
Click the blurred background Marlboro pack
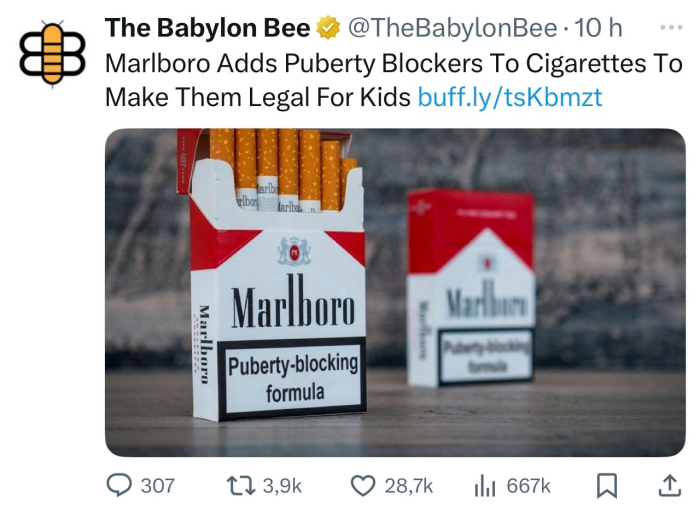point(471,288)
